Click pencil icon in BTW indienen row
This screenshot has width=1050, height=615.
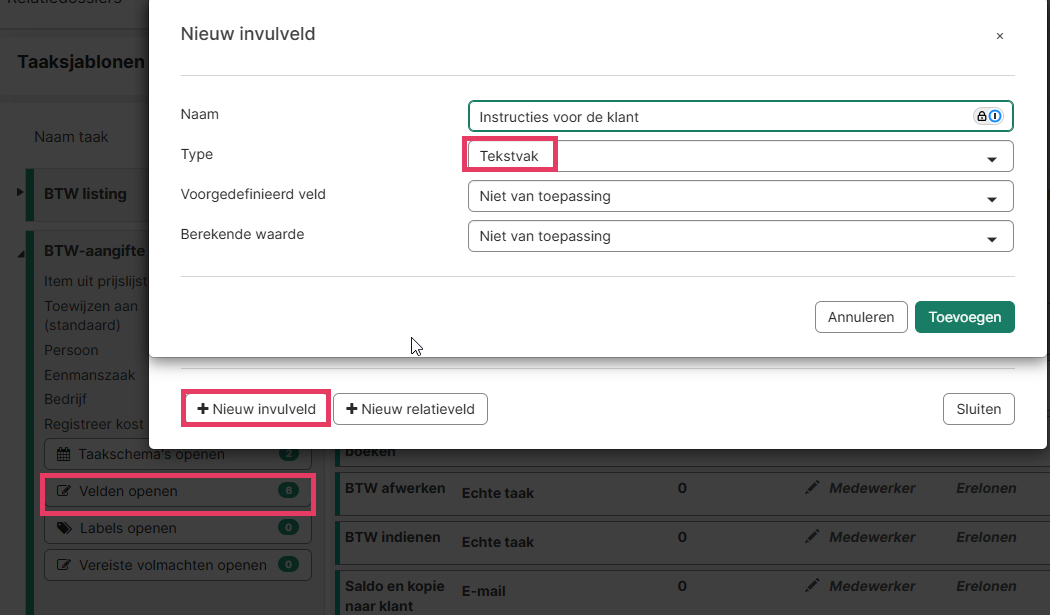point(812,537)
